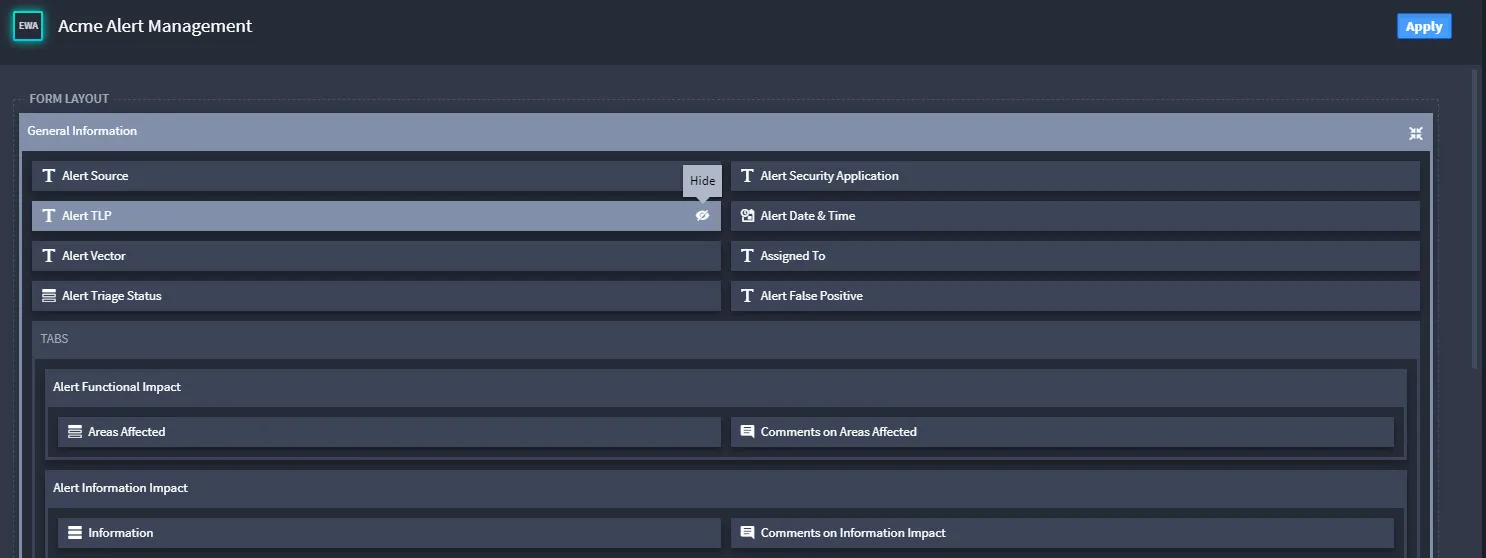Click the list icon of Information field

(74, 533)
